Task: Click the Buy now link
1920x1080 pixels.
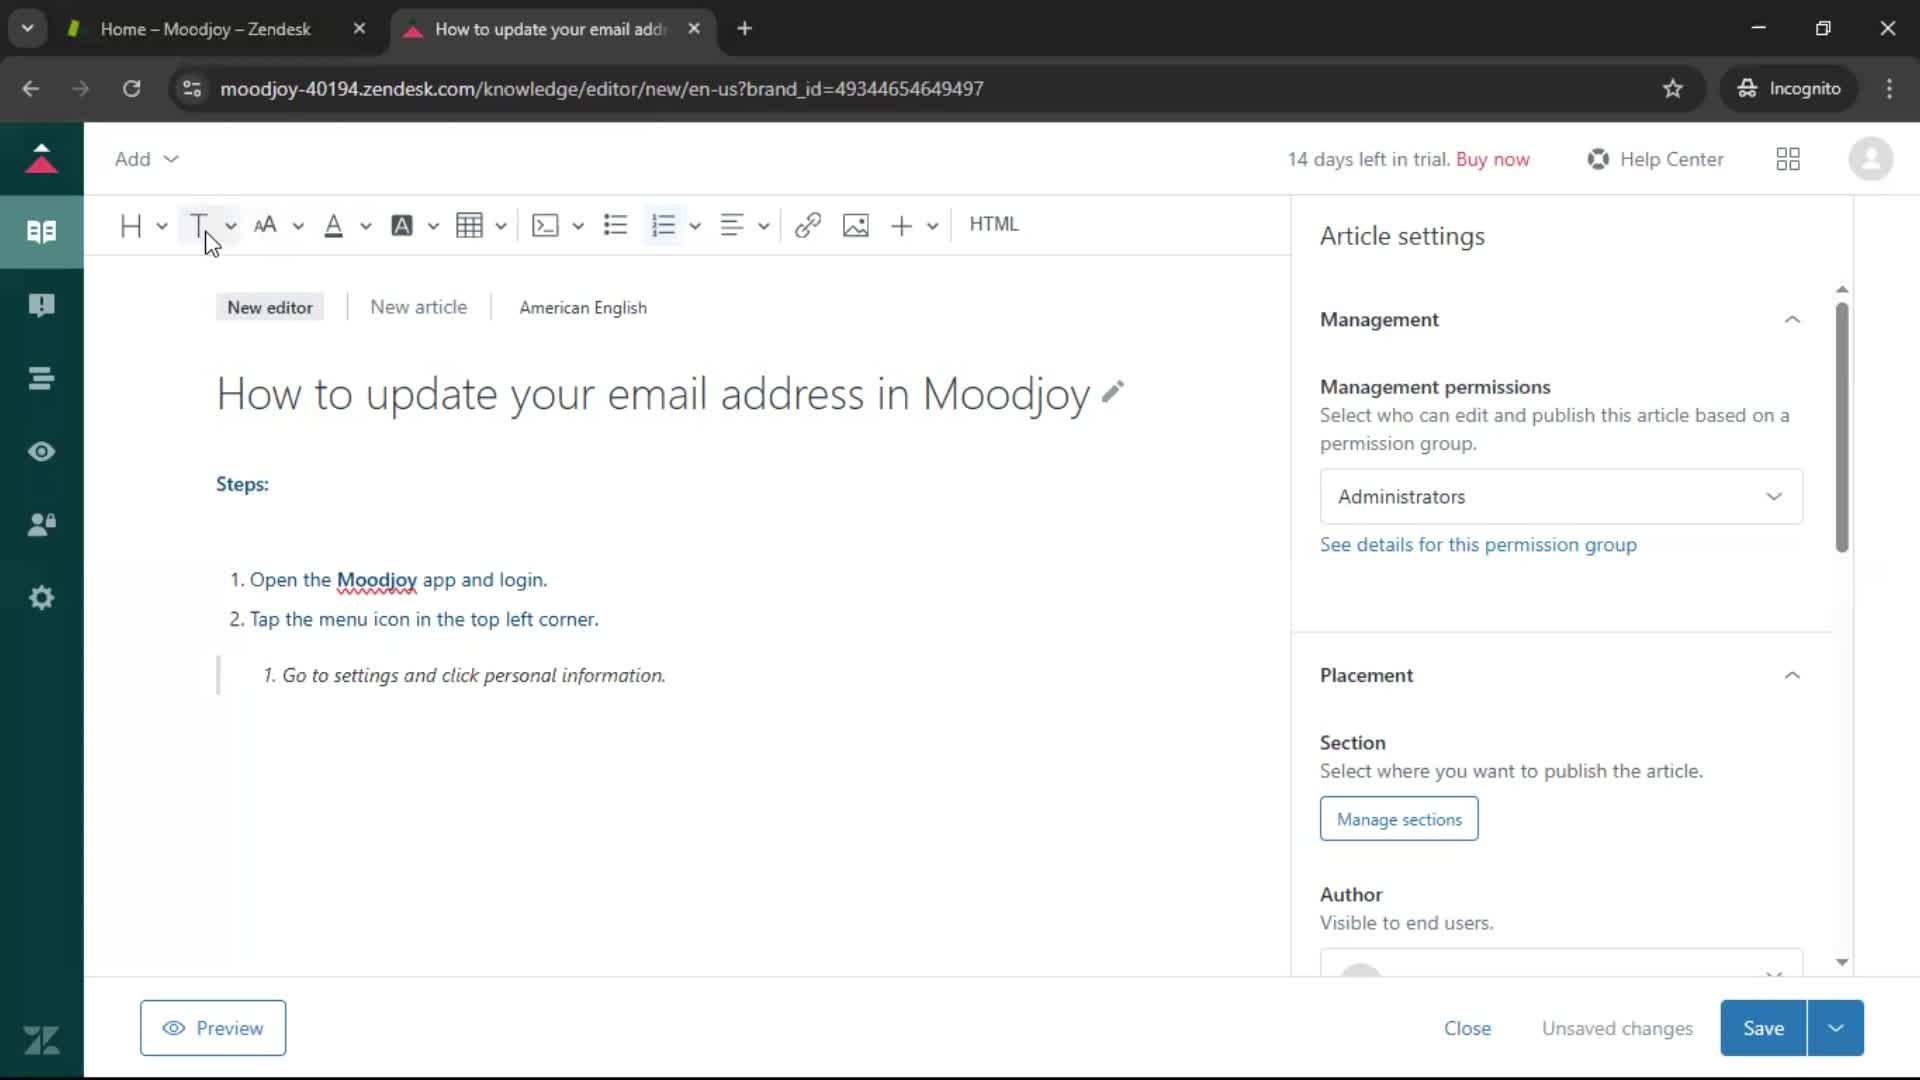Action: pyautogui.click(x=1492, y=159)
